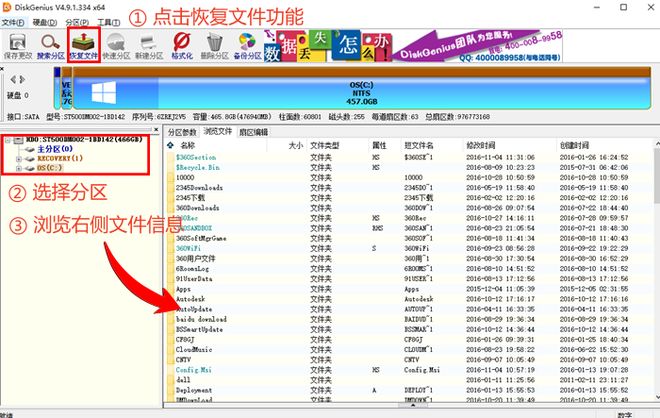Image resolution: width=660 pixels, height=418 pixels.
Task: Click the folder icon next to 10000
Action: click(x=170, y=178)
